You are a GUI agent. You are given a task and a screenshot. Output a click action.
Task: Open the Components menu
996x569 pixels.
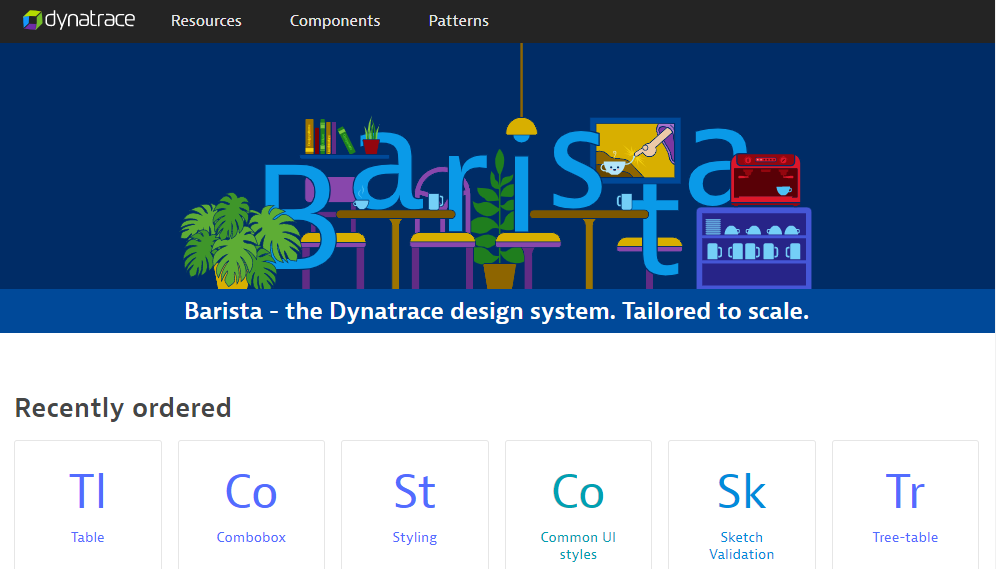coord(335,21)
